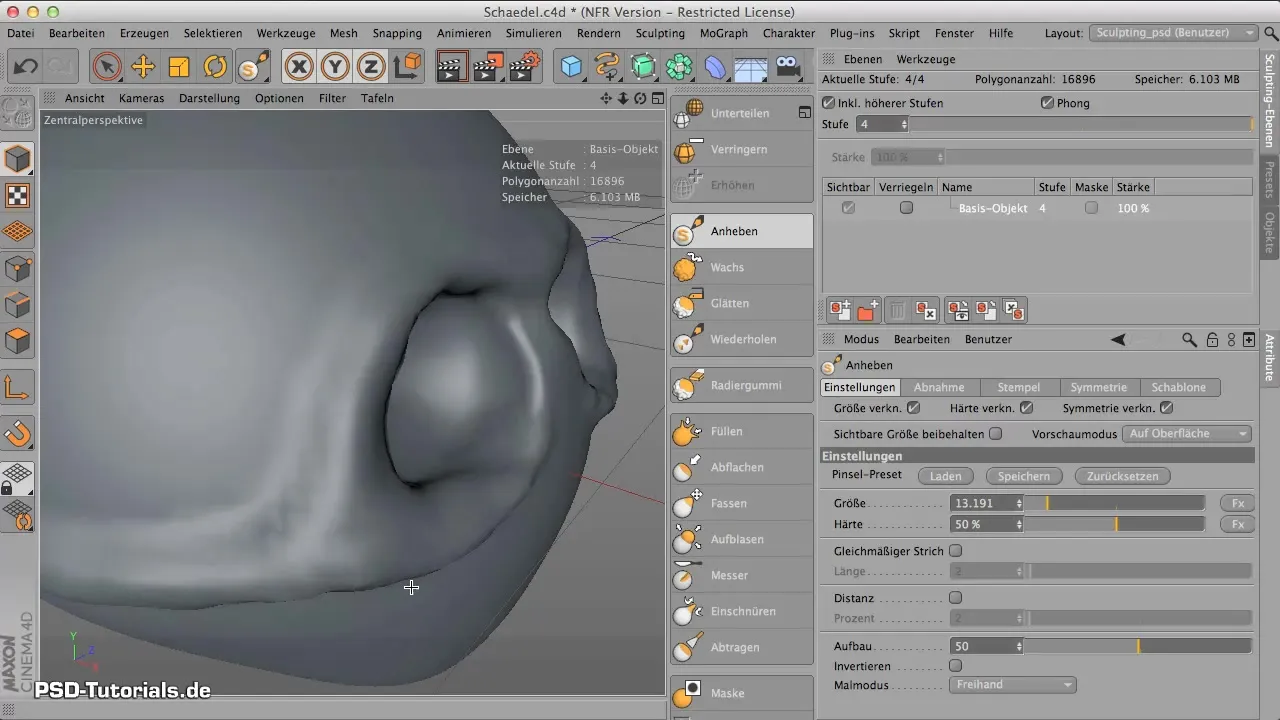Click the undo arrow in toolbar
This screenshot has height=720, width=1280.
pyautogui.click(x=26, y=67)
